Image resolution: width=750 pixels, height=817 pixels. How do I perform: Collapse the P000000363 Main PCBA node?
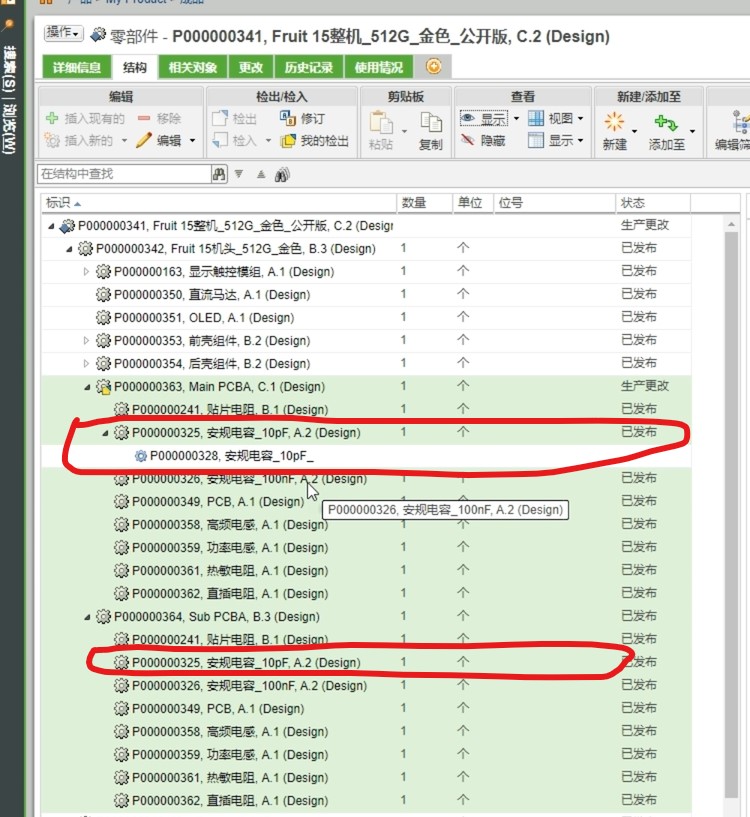pos(87,387)
